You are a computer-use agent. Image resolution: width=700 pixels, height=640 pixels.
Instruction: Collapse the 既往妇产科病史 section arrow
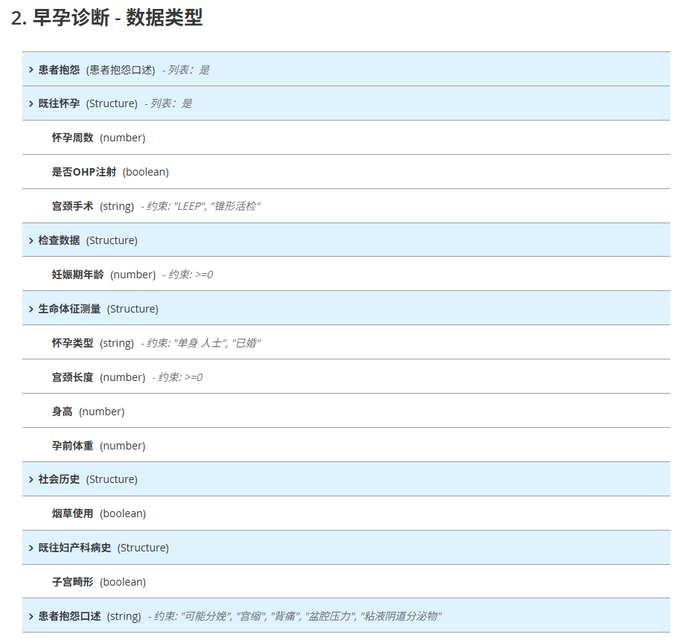[31, 548]
